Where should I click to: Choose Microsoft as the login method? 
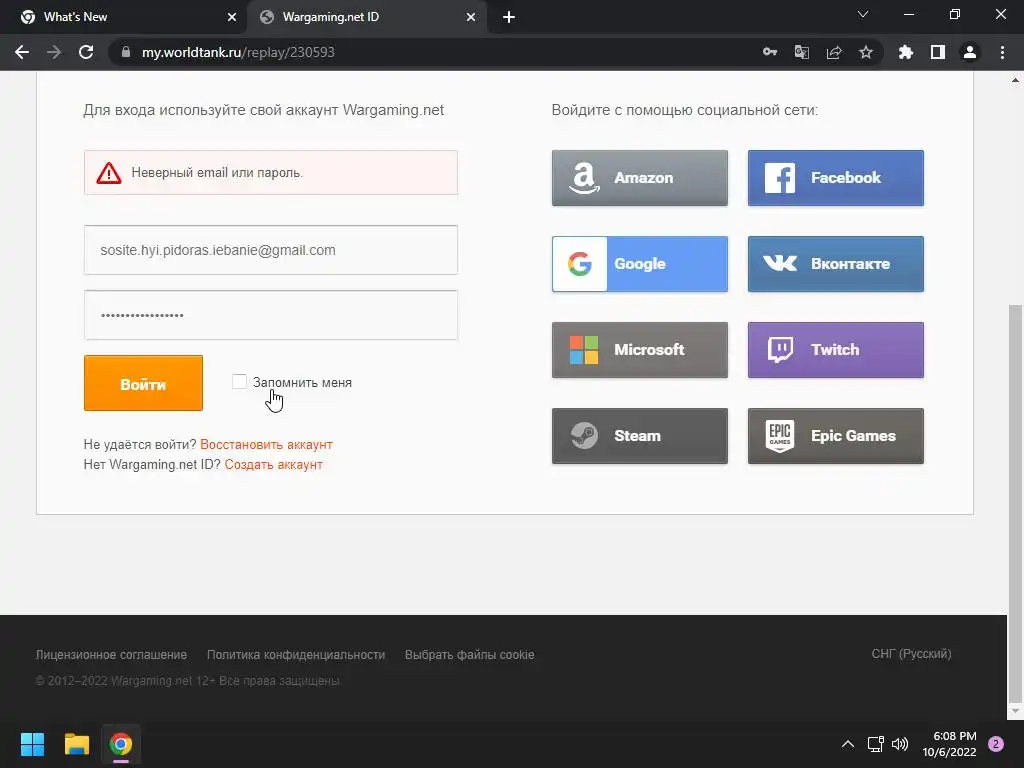point(639,350)
